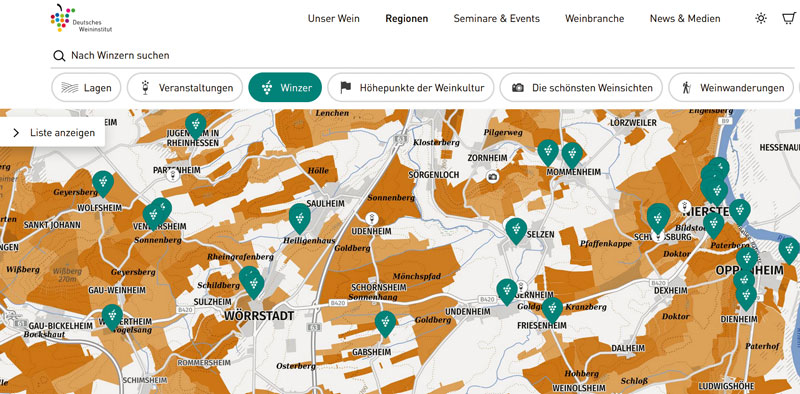800x394 pixels.
Task: Select winery pin at Vendersheim
Action: pyautogui.click(x=153, y=216)
